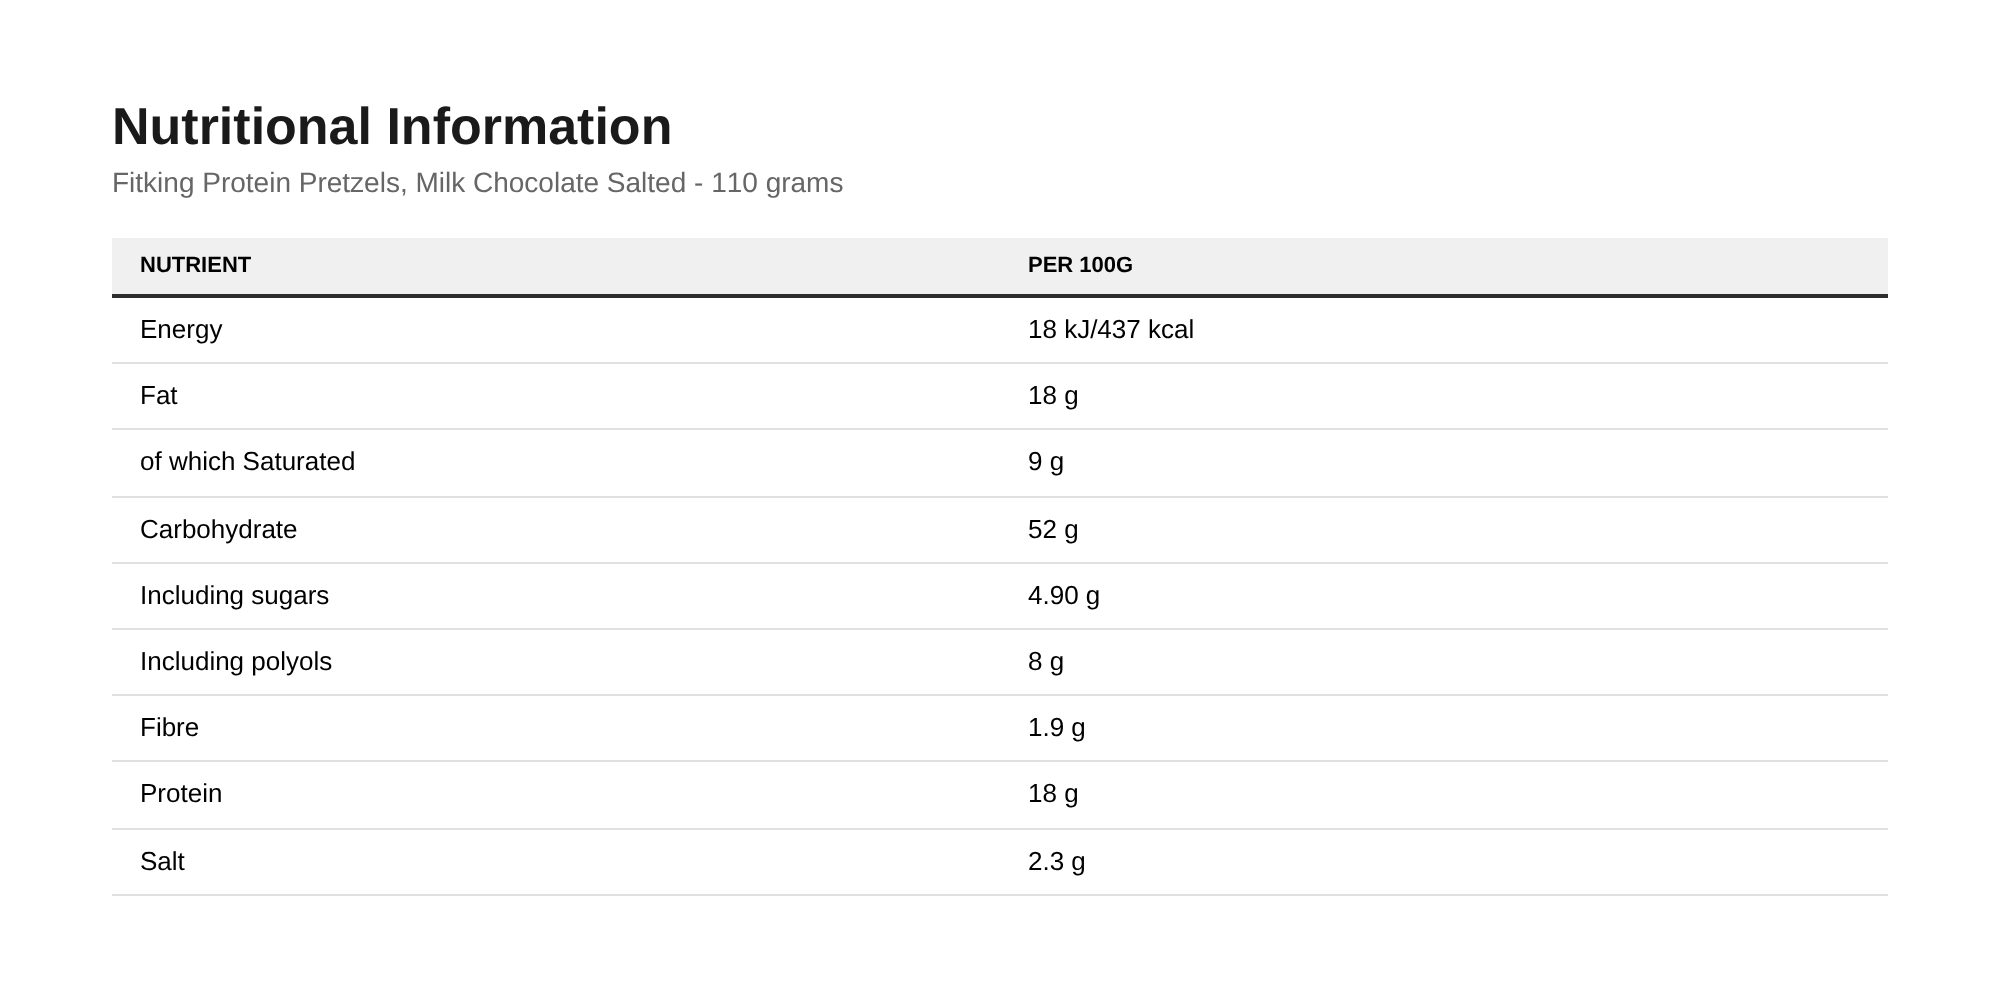The width and height of the screenshot is (2000, 992).
Task: Select the Fitking Protein Pretzels subtitle text
Action: (x=477, y=183)
